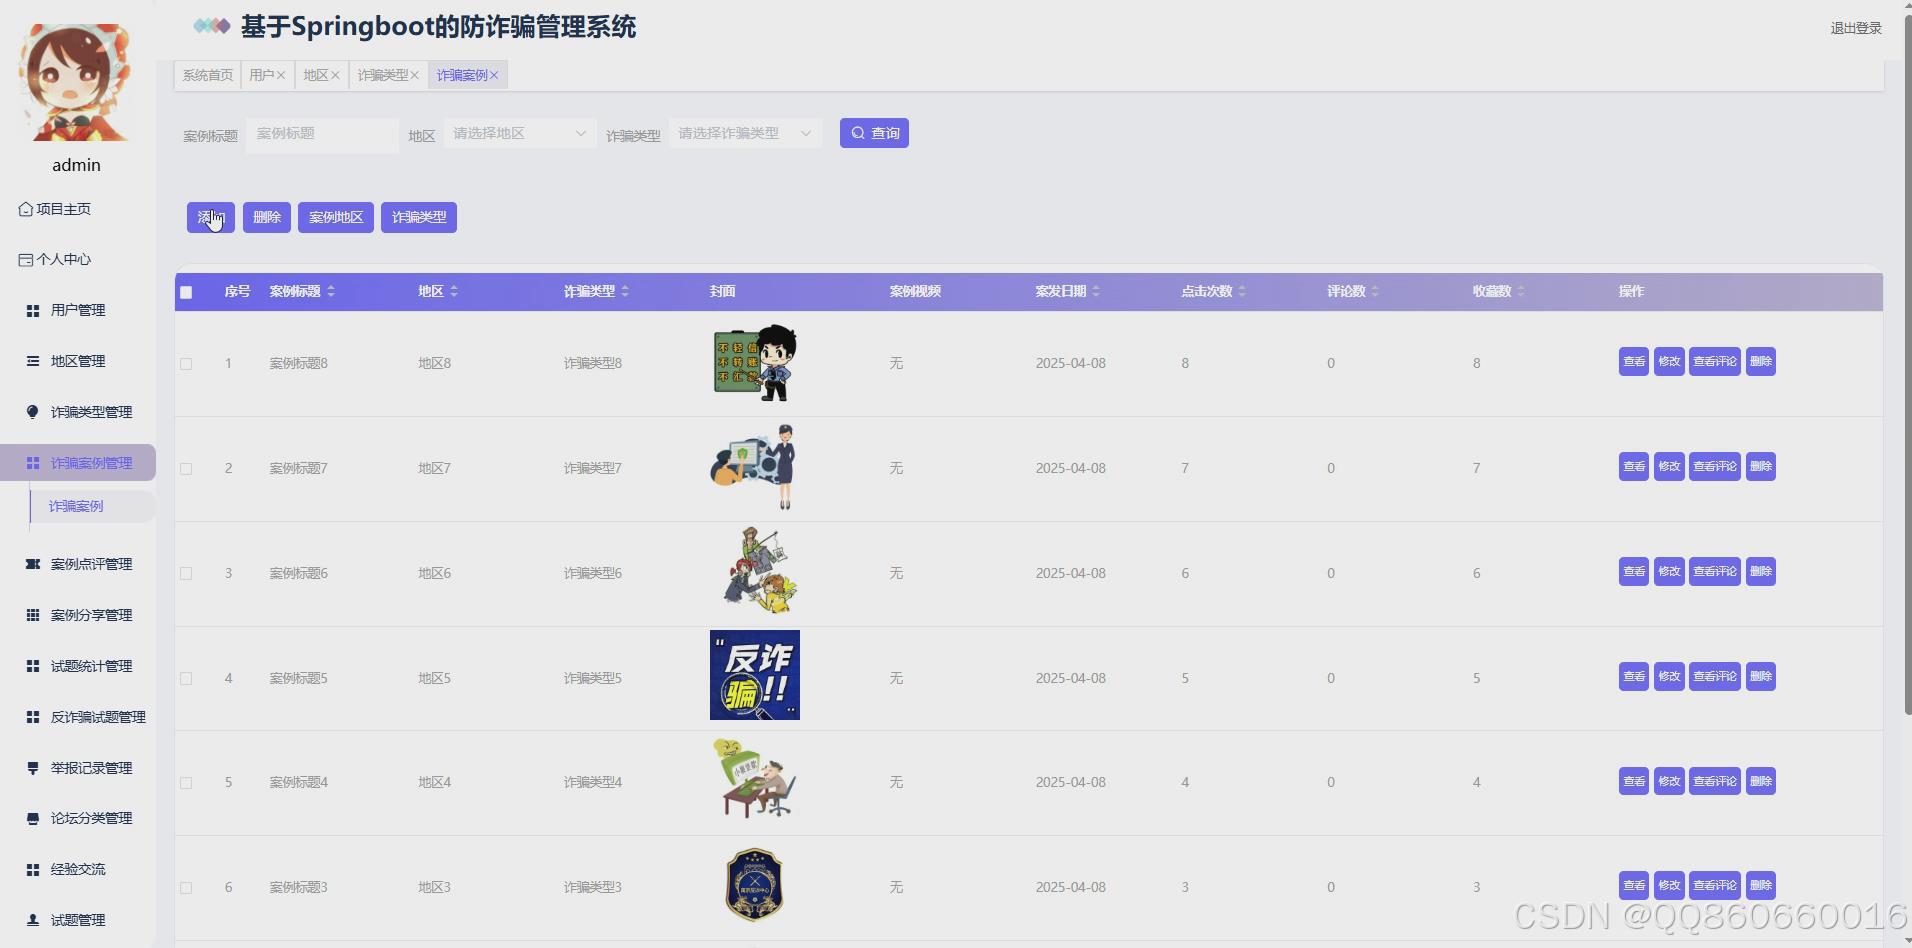Click the icon beside 试题统计管理
1912x948 pixels.
point(33,666)
